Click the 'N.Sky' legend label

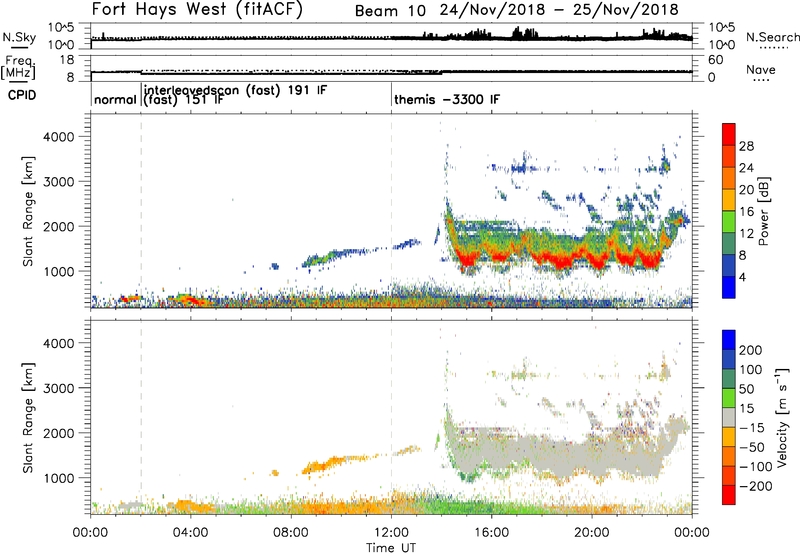click(19, 37)
